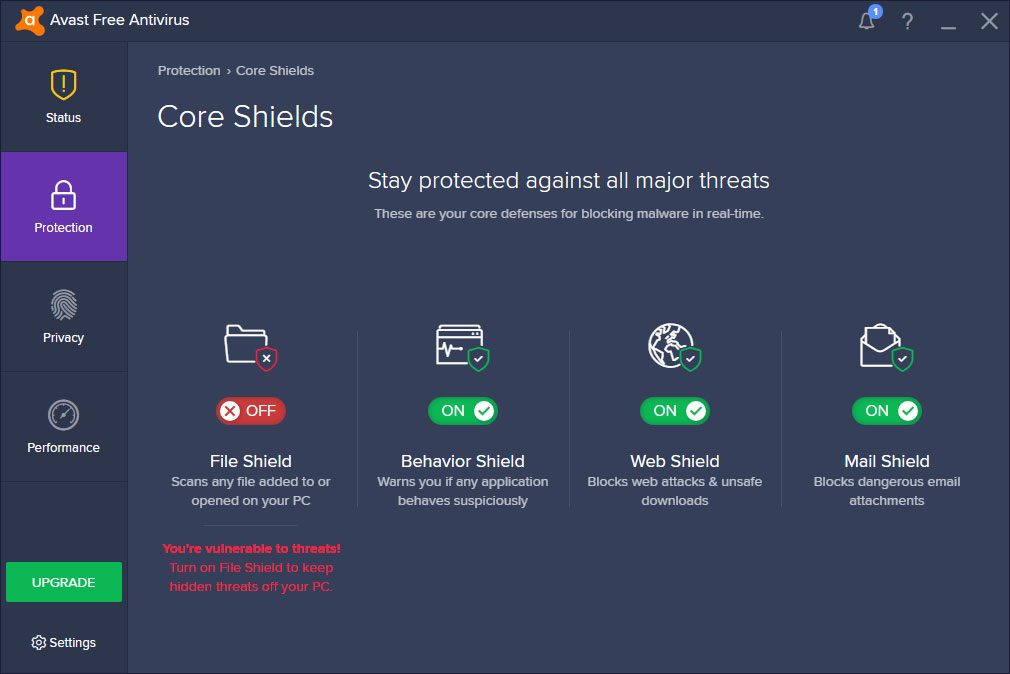Turn on the File Shield toggle
The image size is (1010, 674).
[250, 411]
